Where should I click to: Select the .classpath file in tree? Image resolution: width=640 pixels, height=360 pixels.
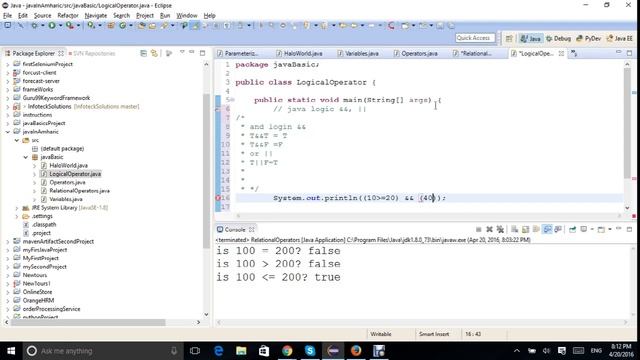(x=44, y=224)
